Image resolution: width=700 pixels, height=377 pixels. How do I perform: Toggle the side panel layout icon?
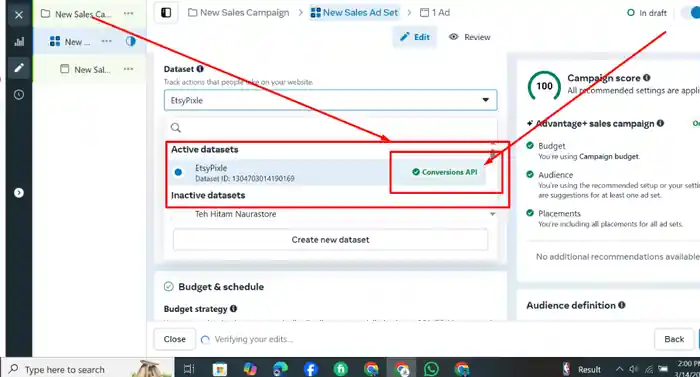(166, 13)
